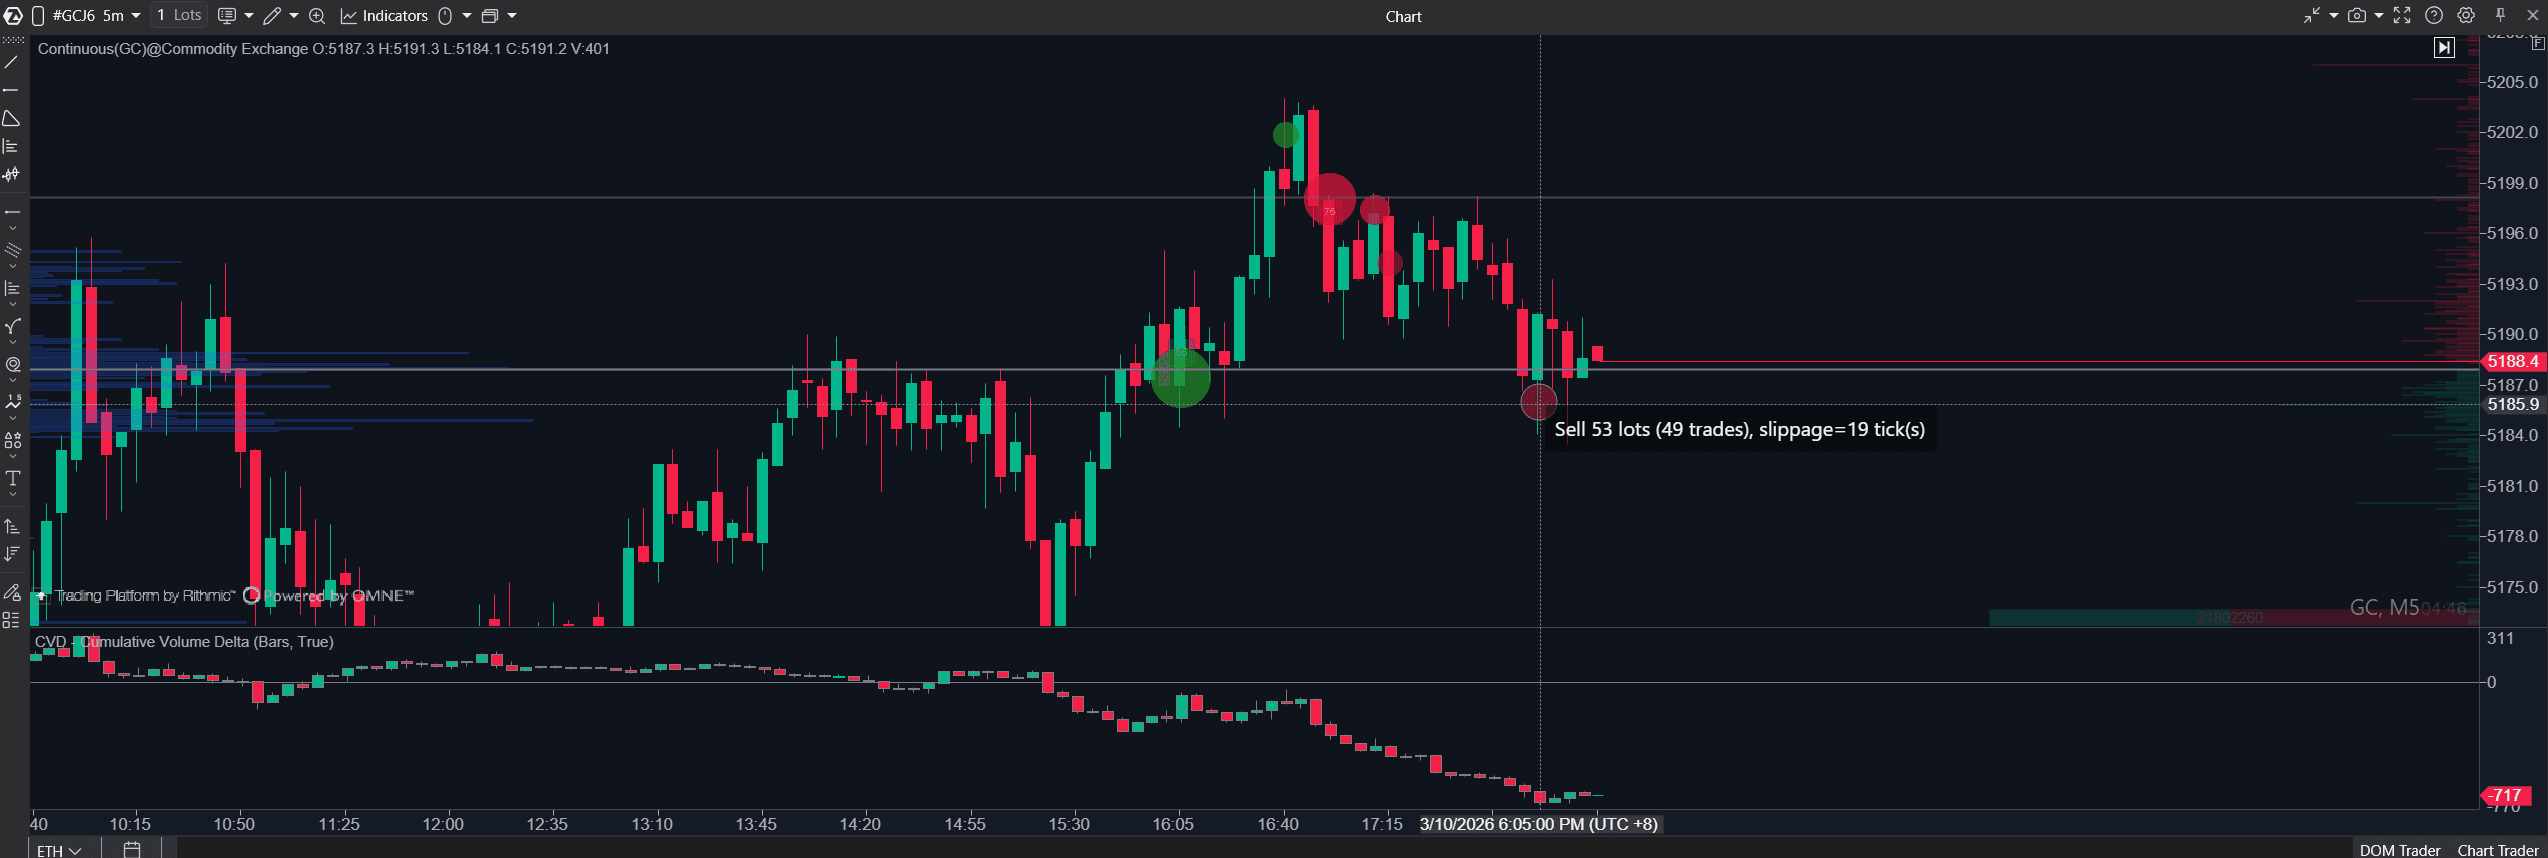The image size is (2548, 858).
Task: Toggle the F box on price axis
Action: click(x=2537, y=43)
